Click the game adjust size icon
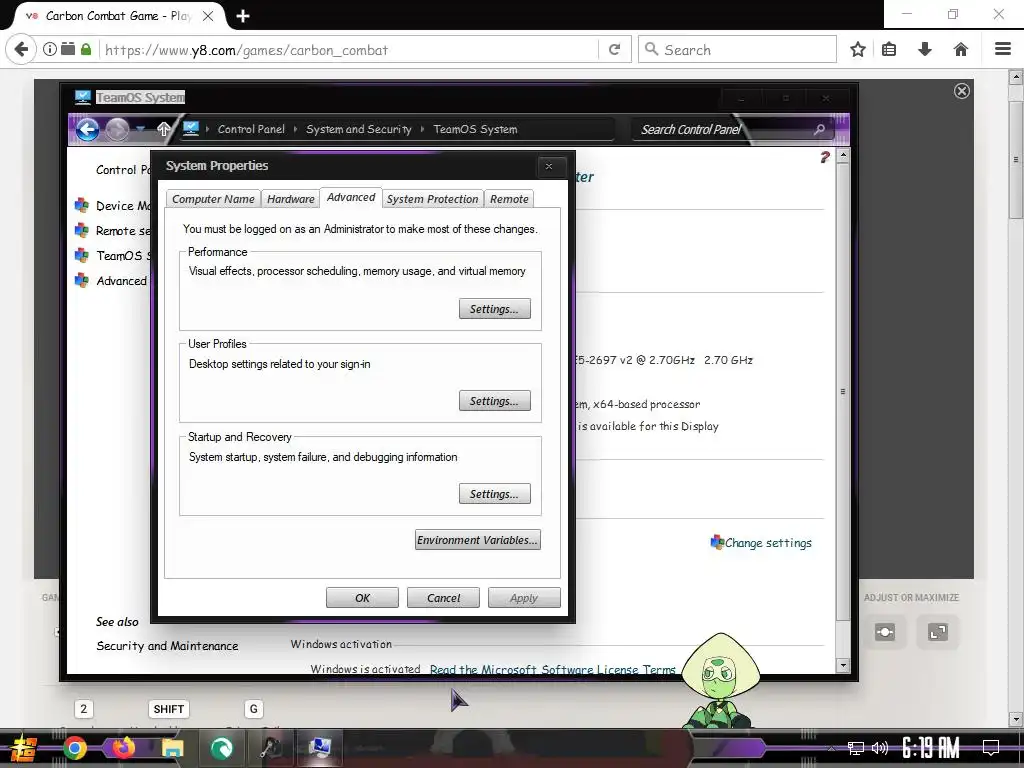Viewport: 1024px width, 768px height. [885, 632]
